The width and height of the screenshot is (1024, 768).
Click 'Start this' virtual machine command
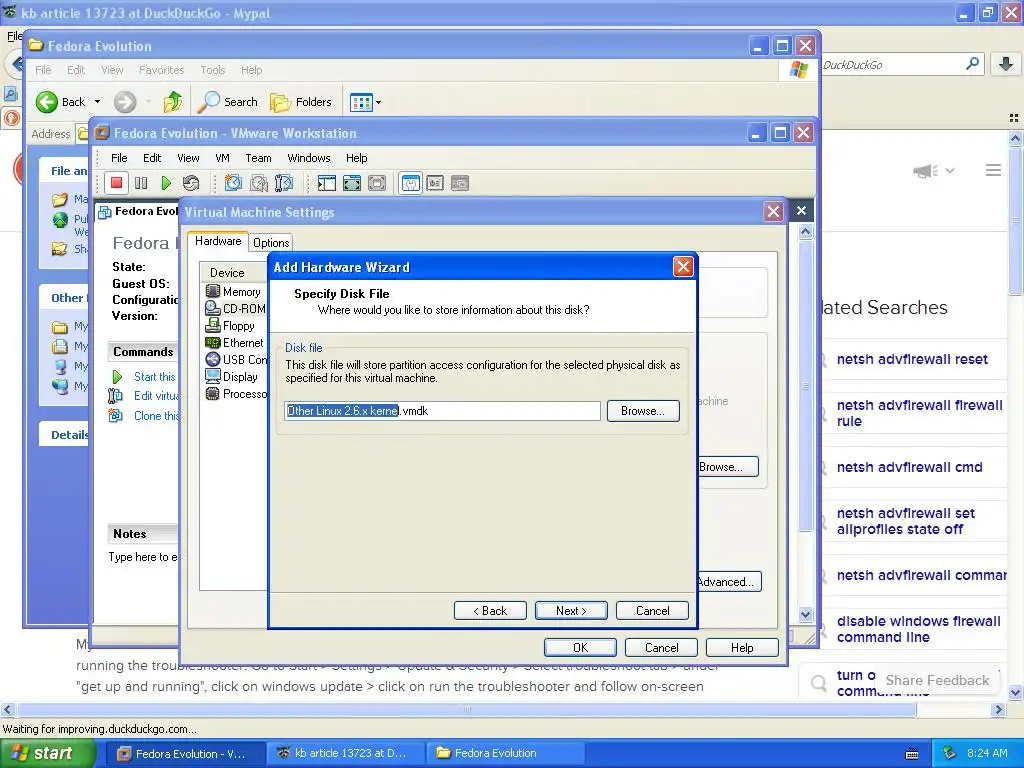coord(154,377)
